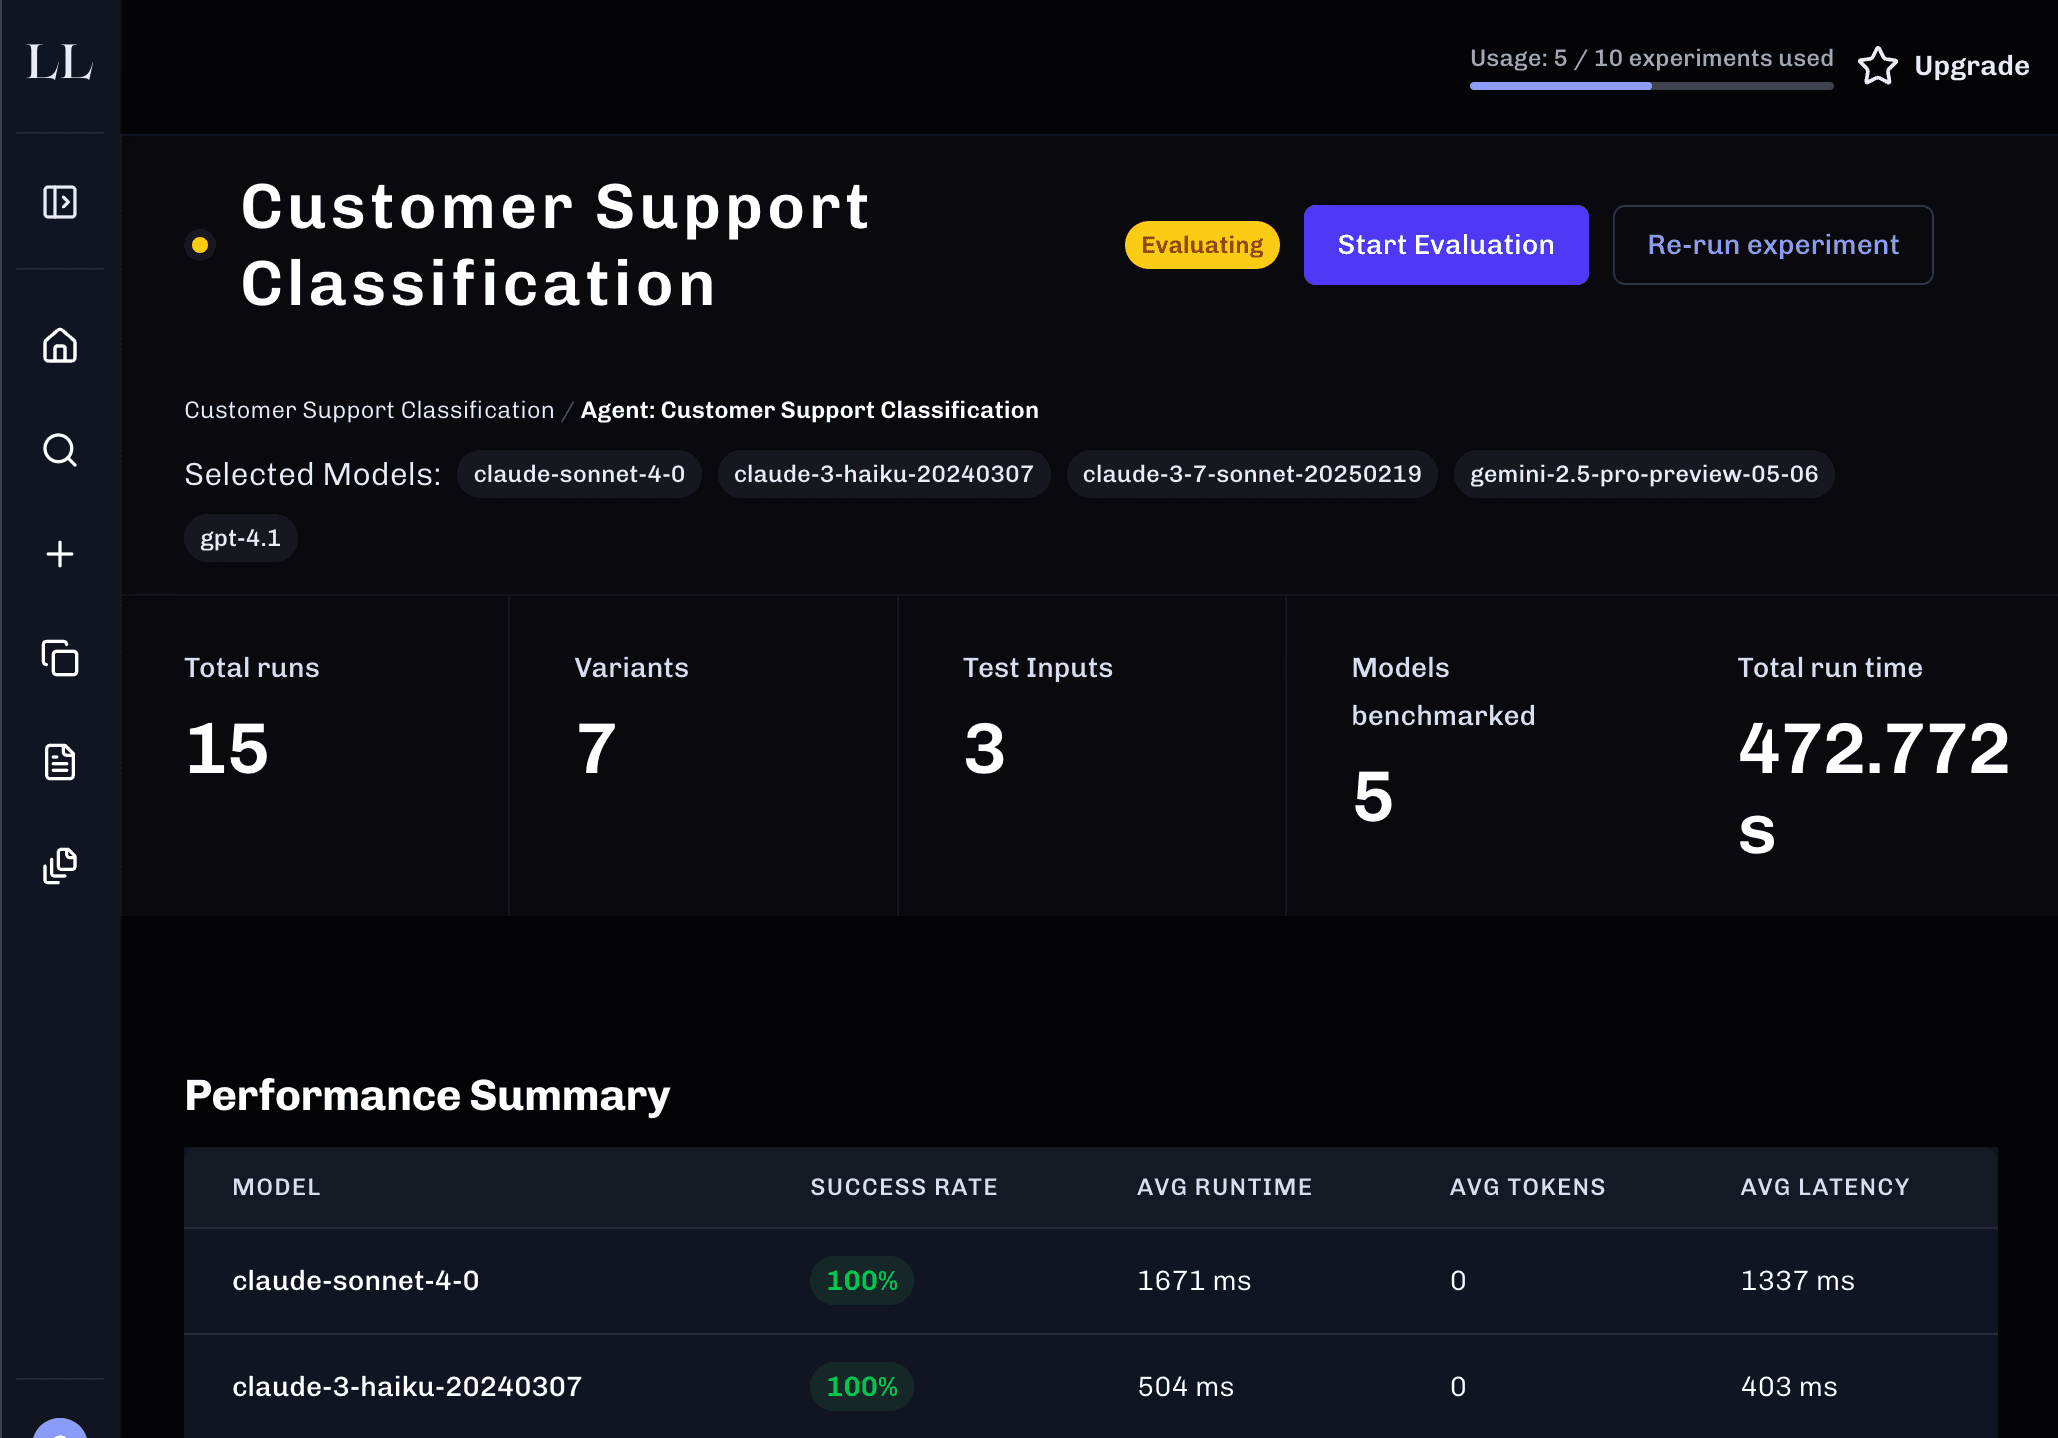
Task: Open the document page sidebar icon
Action: point(60,762)
